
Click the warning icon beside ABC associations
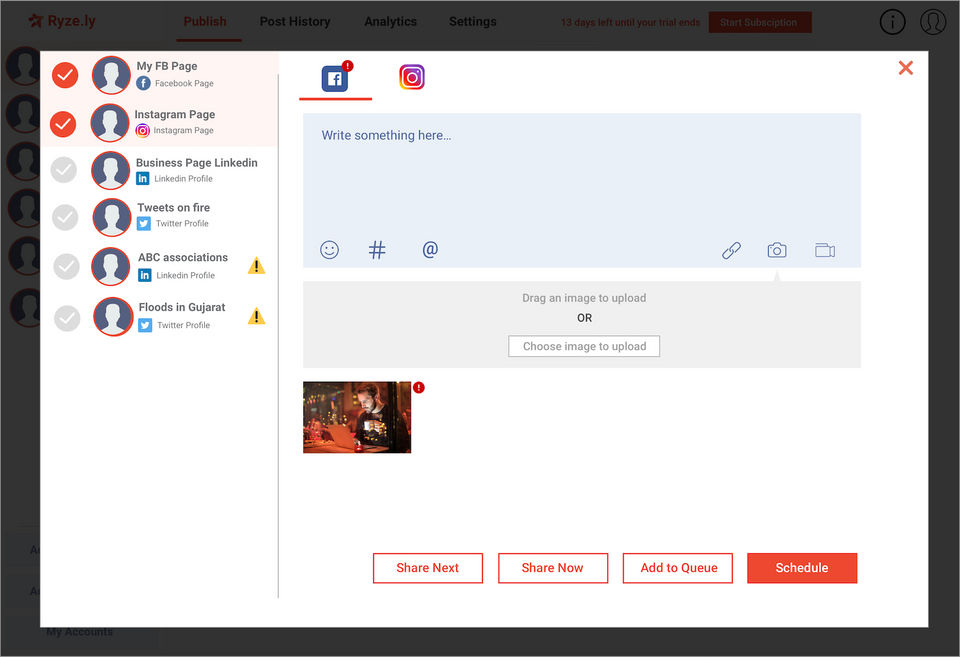coord(256,266)
